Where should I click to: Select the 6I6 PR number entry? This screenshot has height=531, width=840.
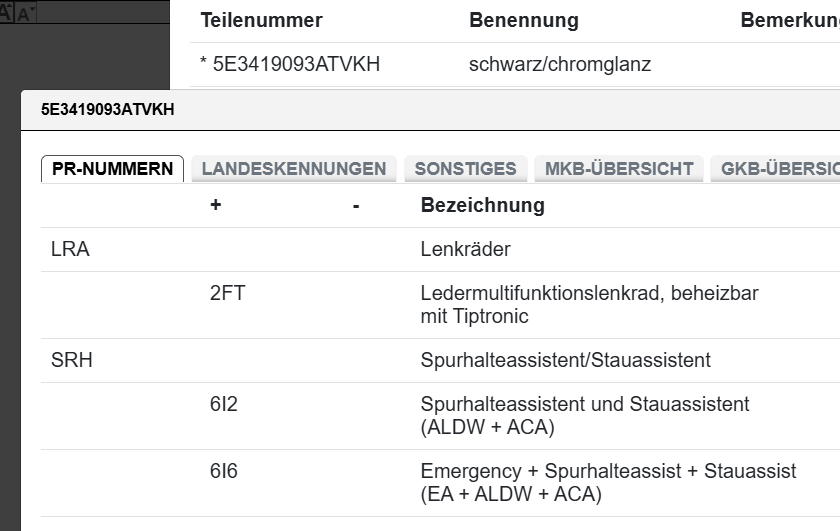pyautogui.click(x=224, y=471)
